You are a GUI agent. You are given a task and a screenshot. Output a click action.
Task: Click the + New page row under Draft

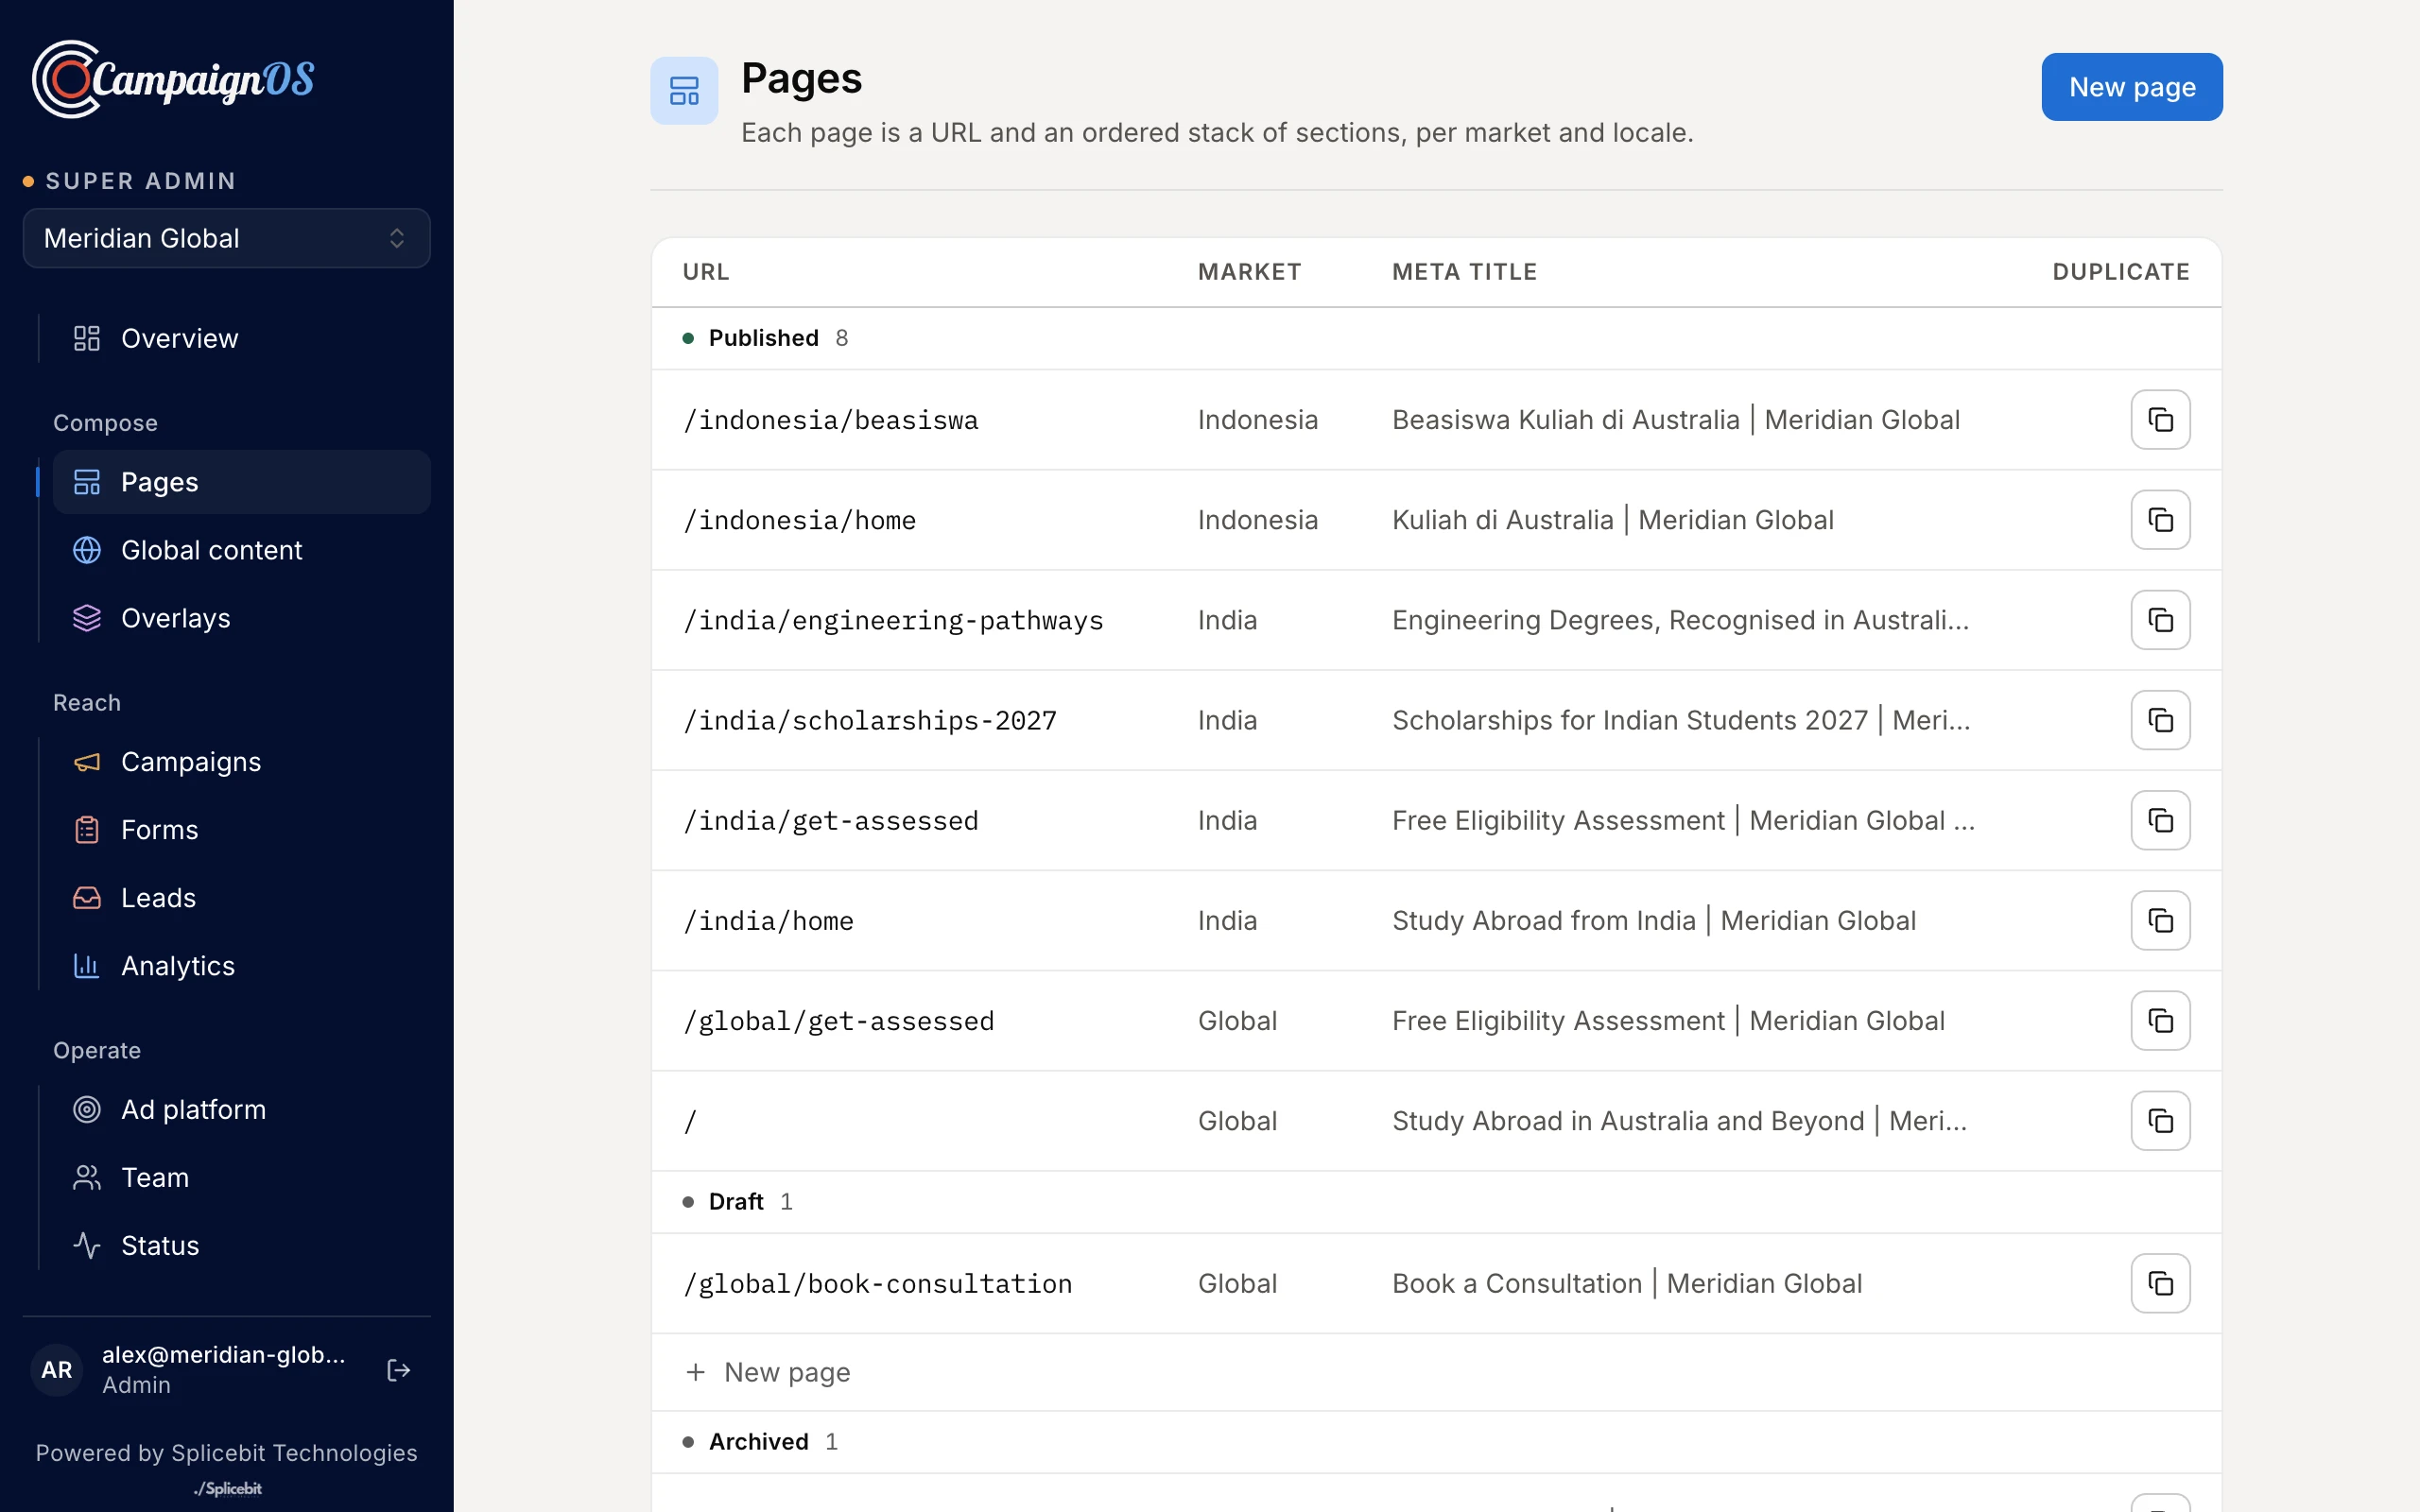point(1436,1372)
